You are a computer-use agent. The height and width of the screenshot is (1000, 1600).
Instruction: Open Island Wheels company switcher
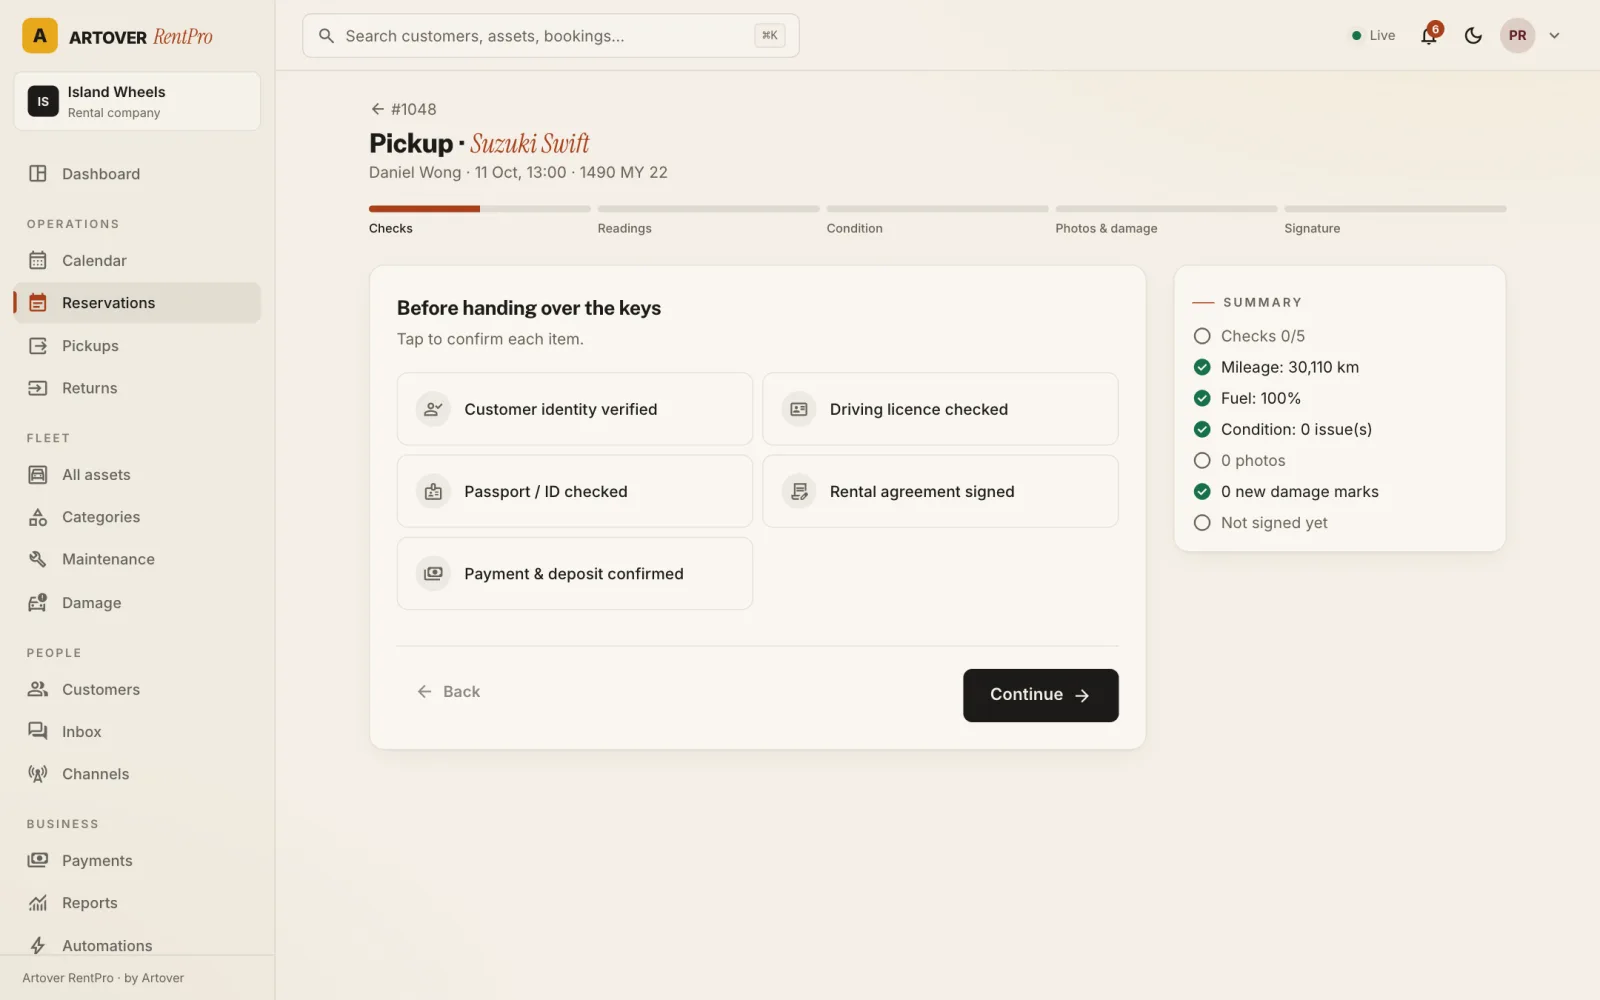pyautogui.click(x=137, y=101)
